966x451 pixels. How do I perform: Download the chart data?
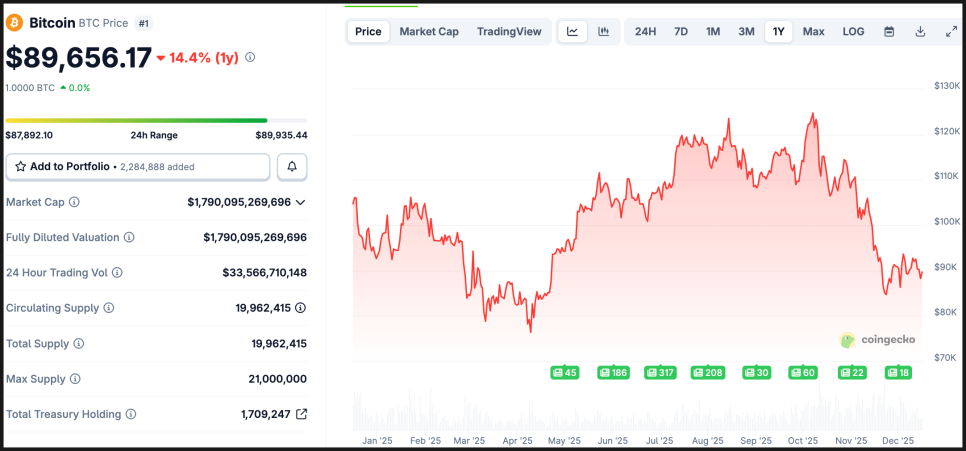[x=920, y=31]
